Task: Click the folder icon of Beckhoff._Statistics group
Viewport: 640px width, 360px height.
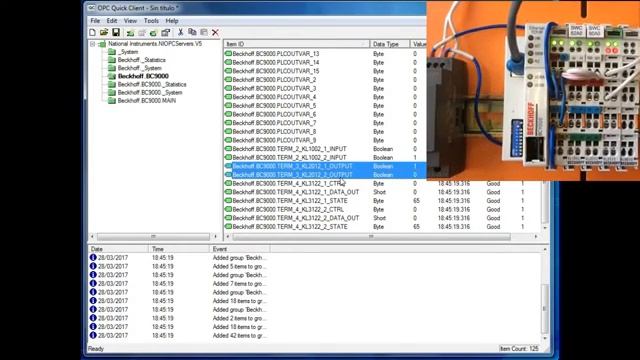Action: 112,60
